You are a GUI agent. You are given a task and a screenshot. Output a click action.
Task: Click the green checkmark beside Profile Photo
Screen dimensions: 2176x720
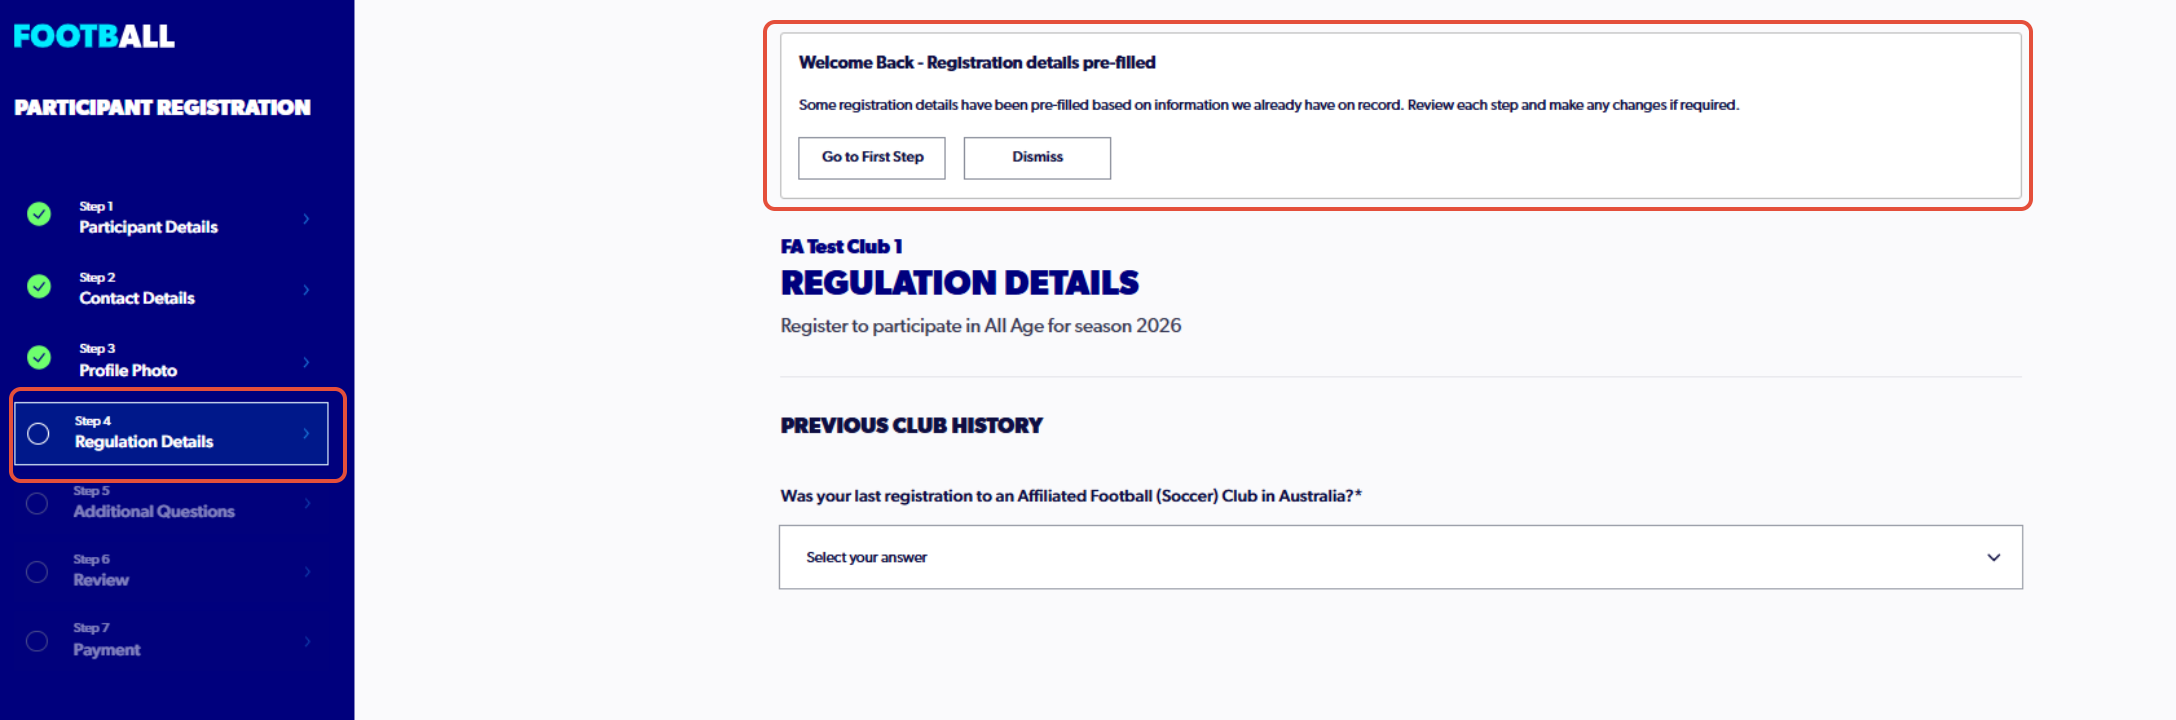point(39,357)
